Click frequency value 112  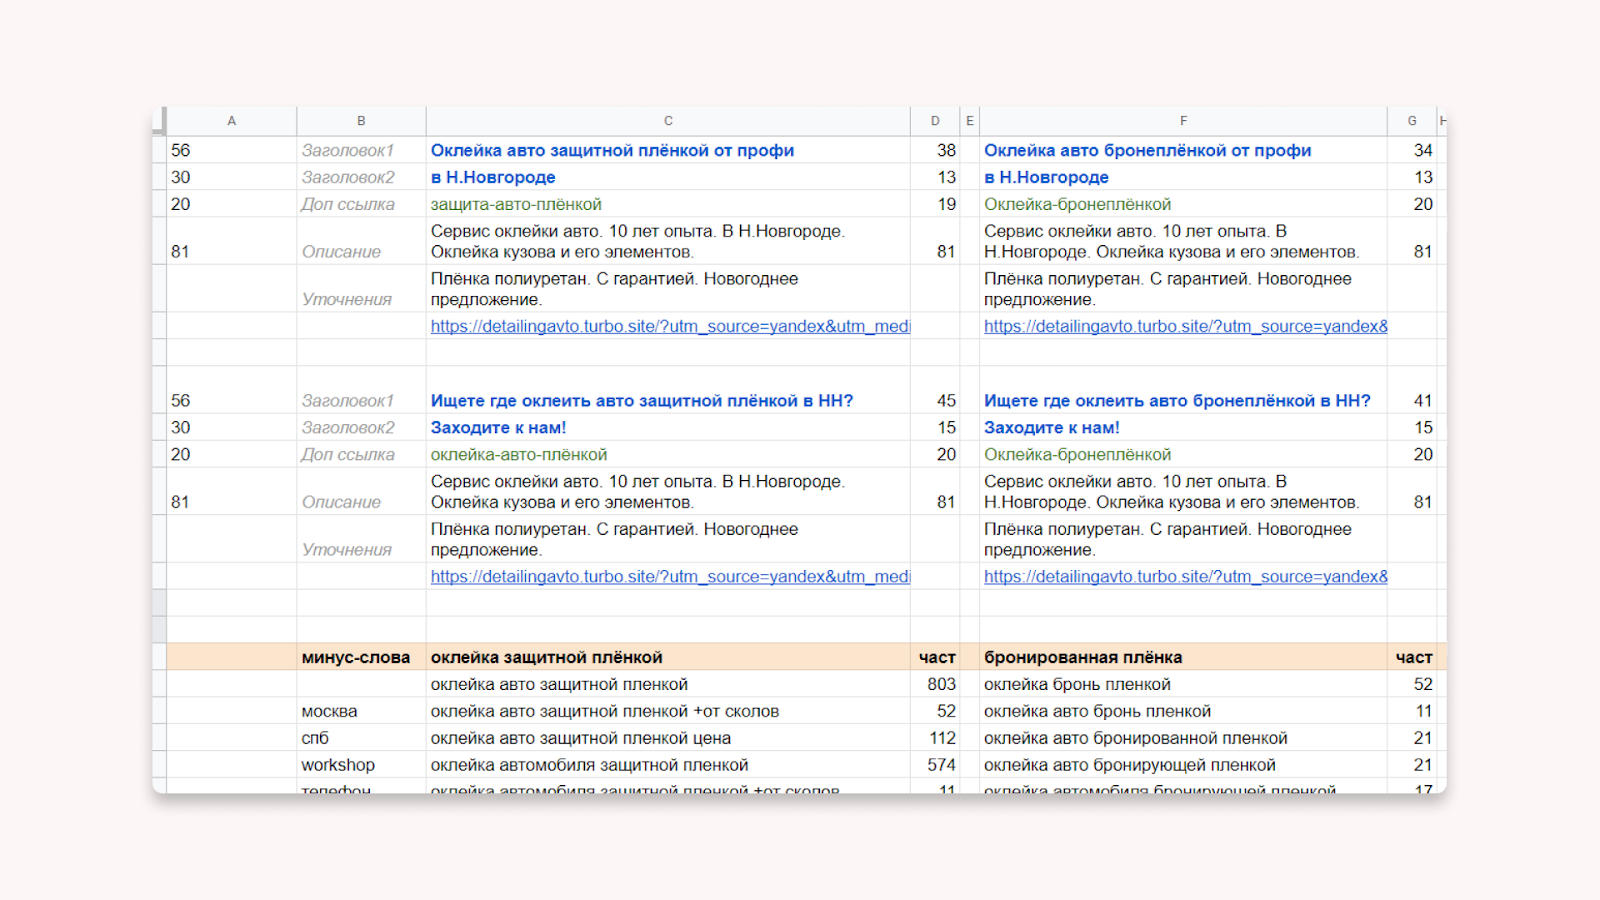[942, 738]
